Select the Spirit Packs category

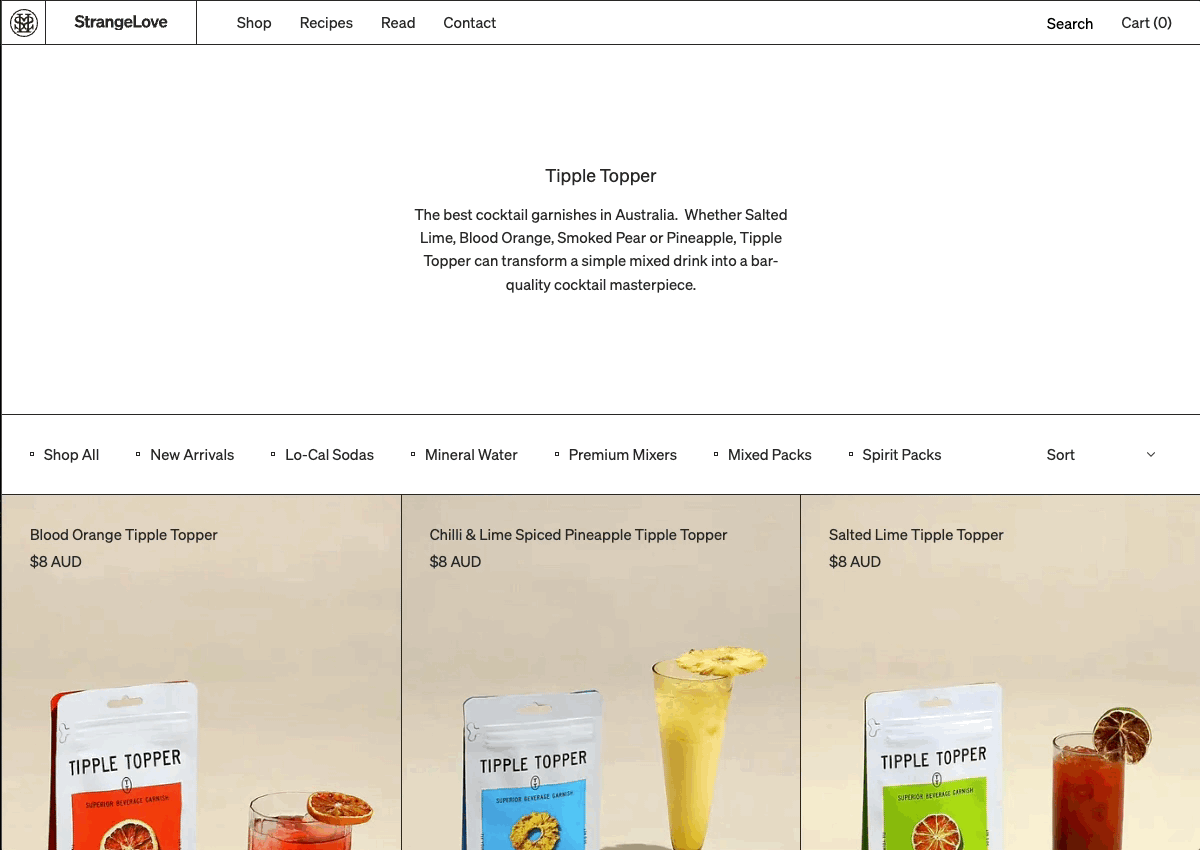(901, 455)
